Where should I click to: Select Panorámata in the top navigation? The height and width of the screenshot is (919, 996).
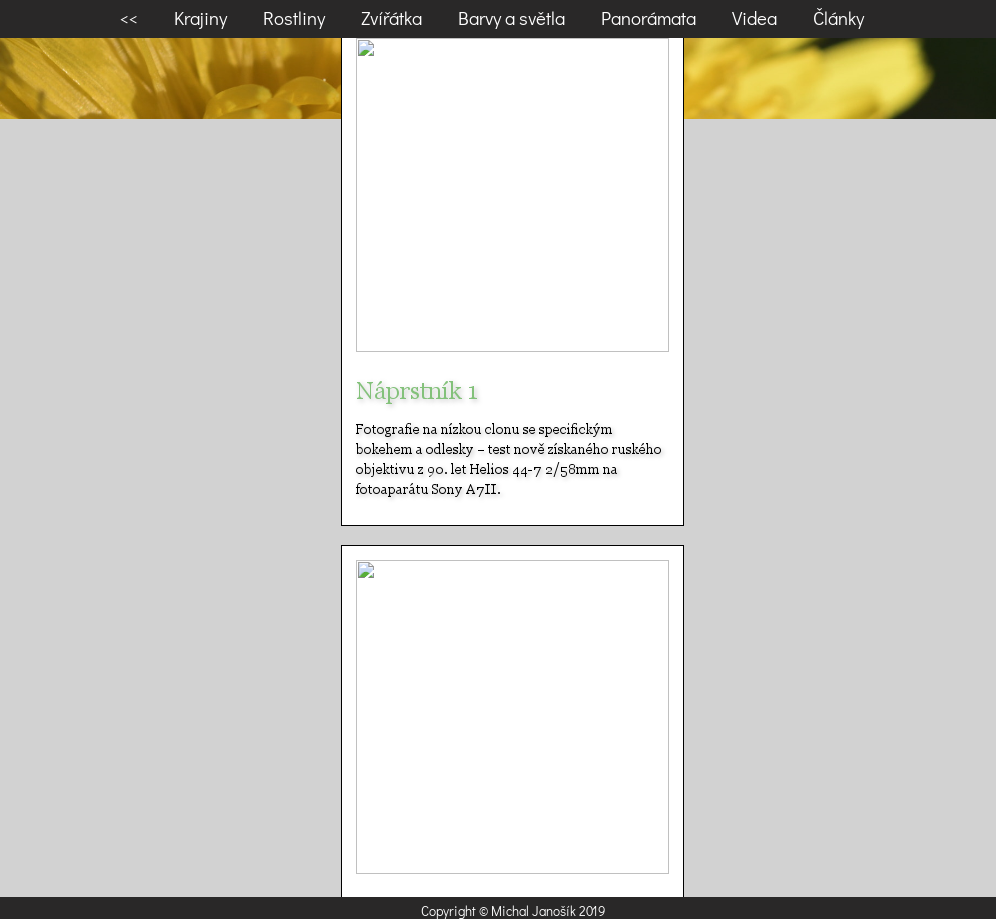[648, 19]
